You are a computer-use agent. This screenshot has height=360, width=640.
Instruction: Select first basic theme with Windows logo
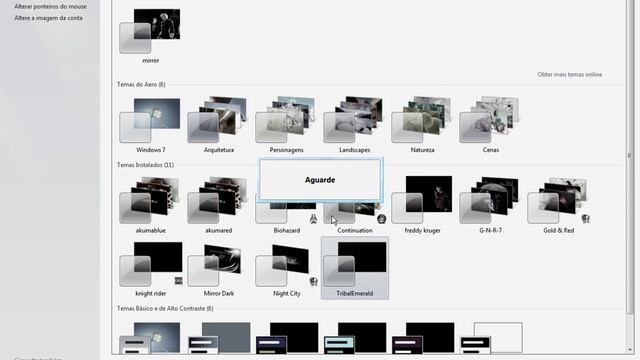point(150,338)
